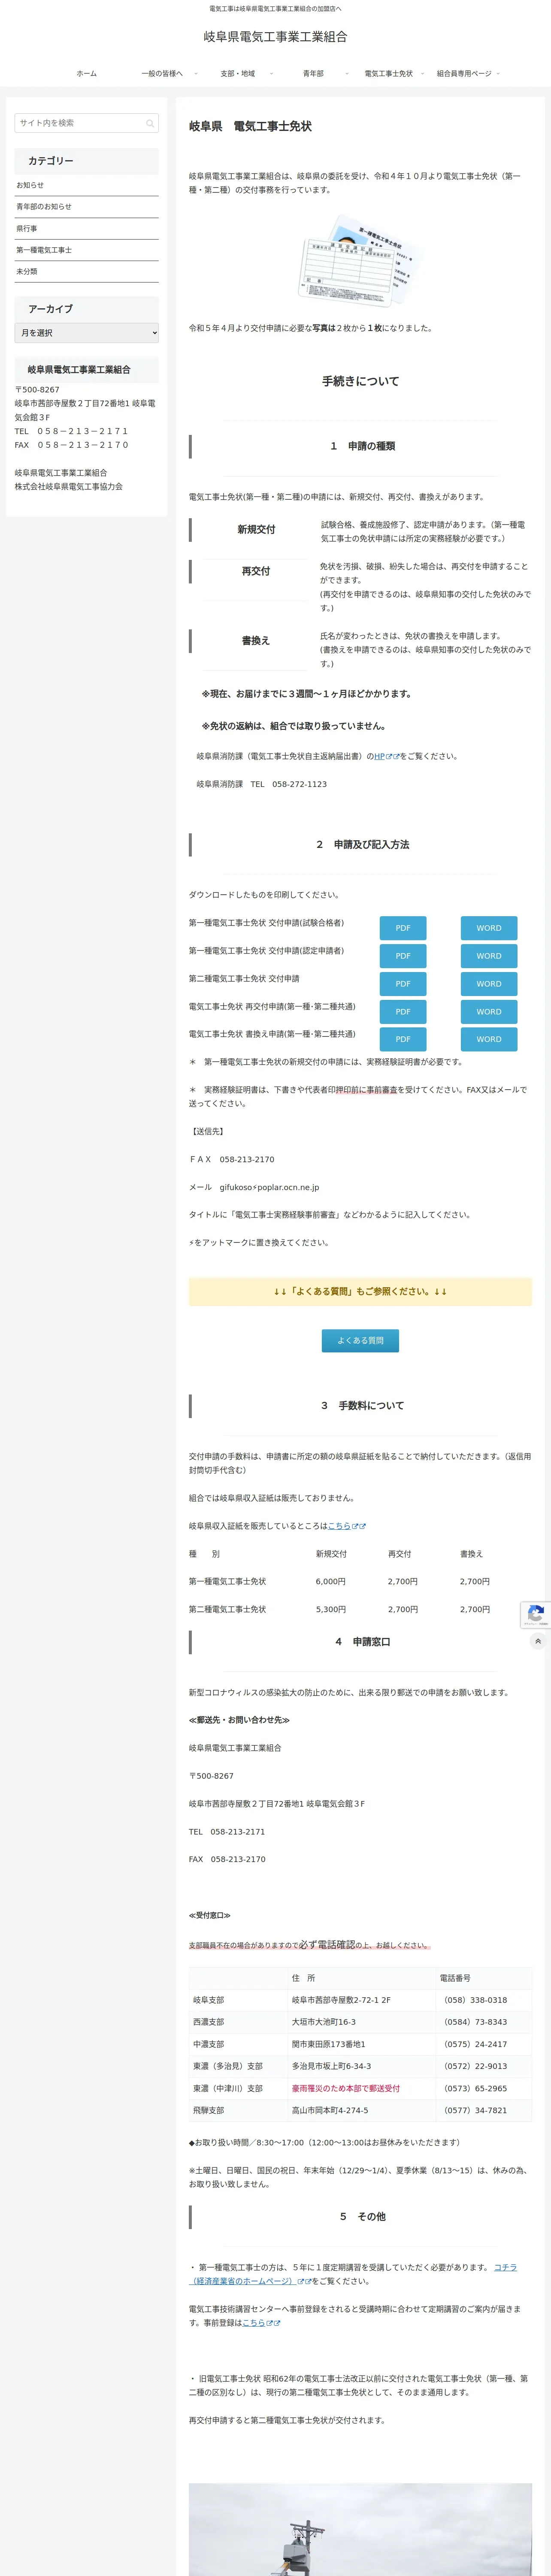Download WORD for 再交付申請

click(489, 1012)
